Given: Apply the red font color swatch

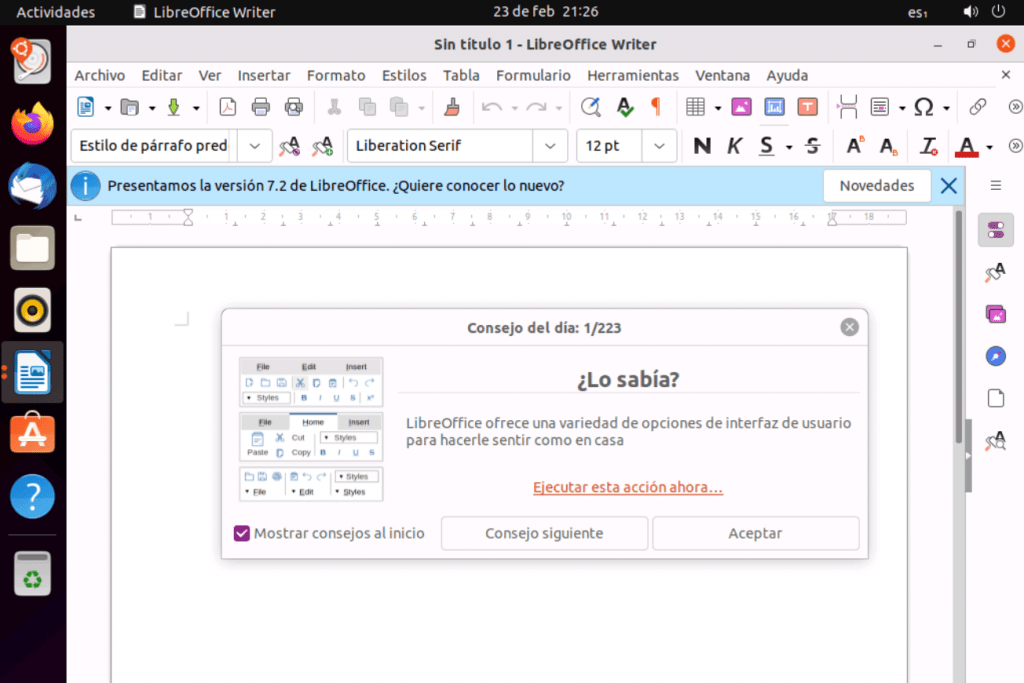Looking at the screenshot, I should tap(966, 146).
